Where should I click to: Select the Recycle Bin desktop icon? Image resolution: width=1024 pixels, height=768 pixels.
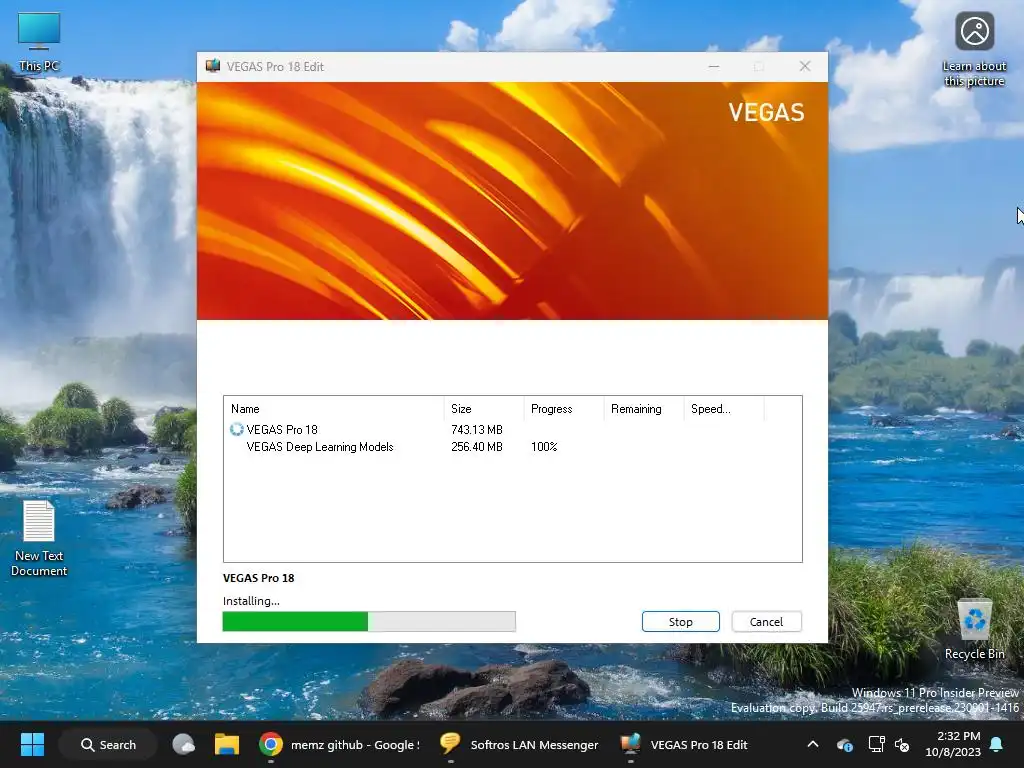pos(974,630)
